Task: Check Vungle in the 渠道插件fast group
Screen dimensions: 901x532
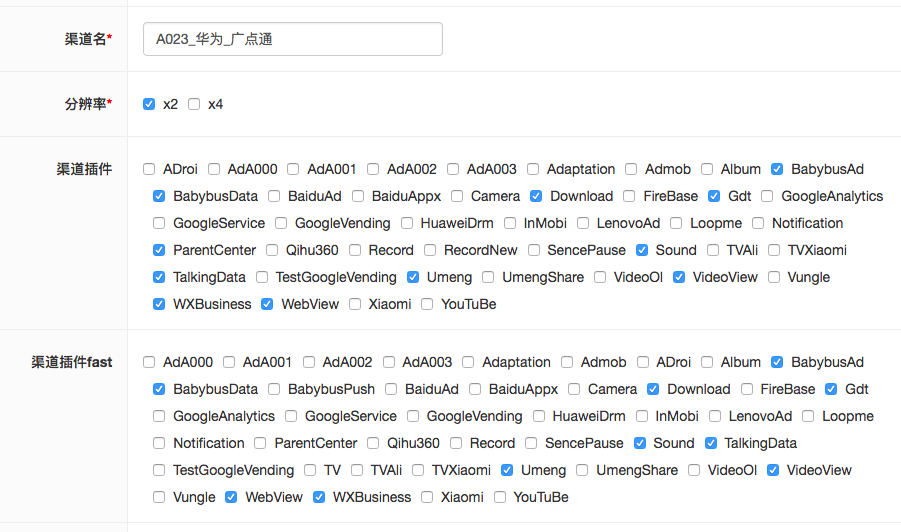Action: point(159,497)
